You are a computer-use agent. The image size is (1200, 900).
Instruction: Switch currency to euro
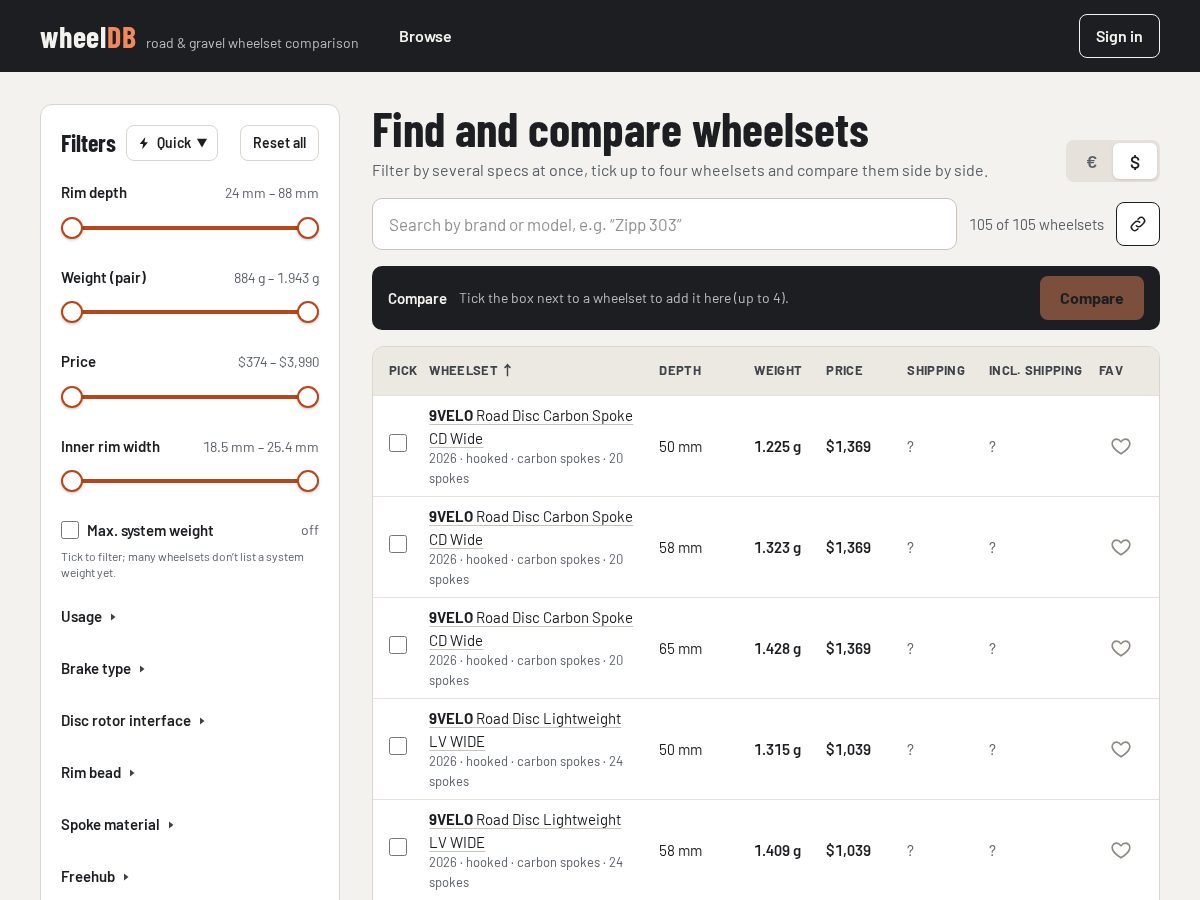pyautogui.click(x=1091, y=161)
